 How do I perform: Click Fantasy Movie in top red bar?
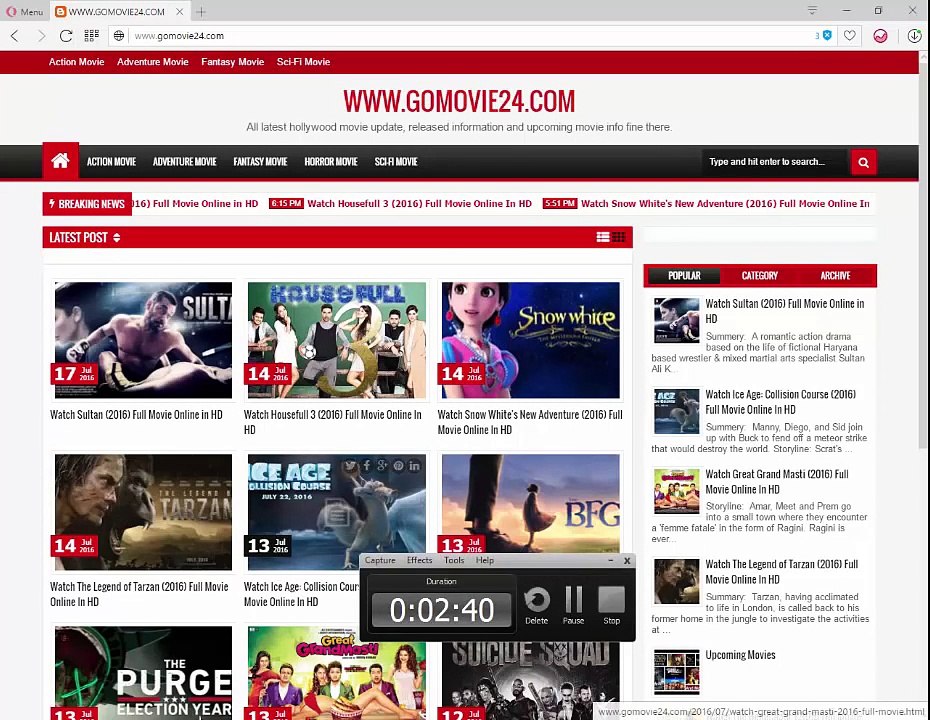point(232,62)
